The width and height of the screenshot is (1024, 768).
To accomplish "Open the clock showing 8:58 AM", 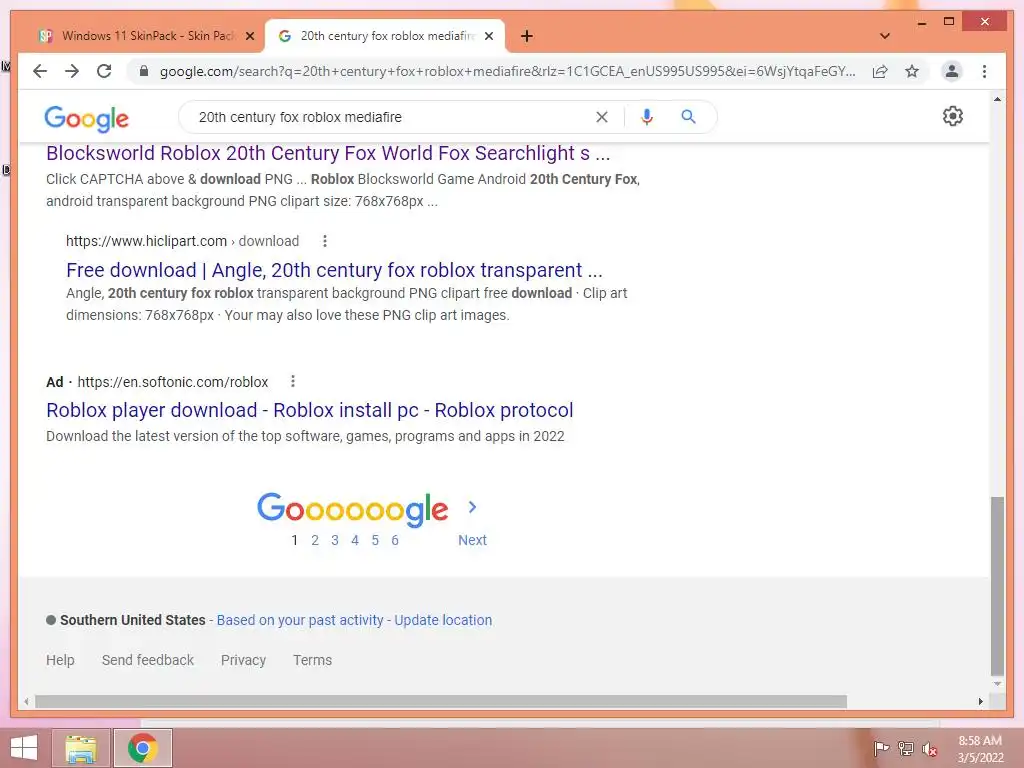I will point(980,748).
